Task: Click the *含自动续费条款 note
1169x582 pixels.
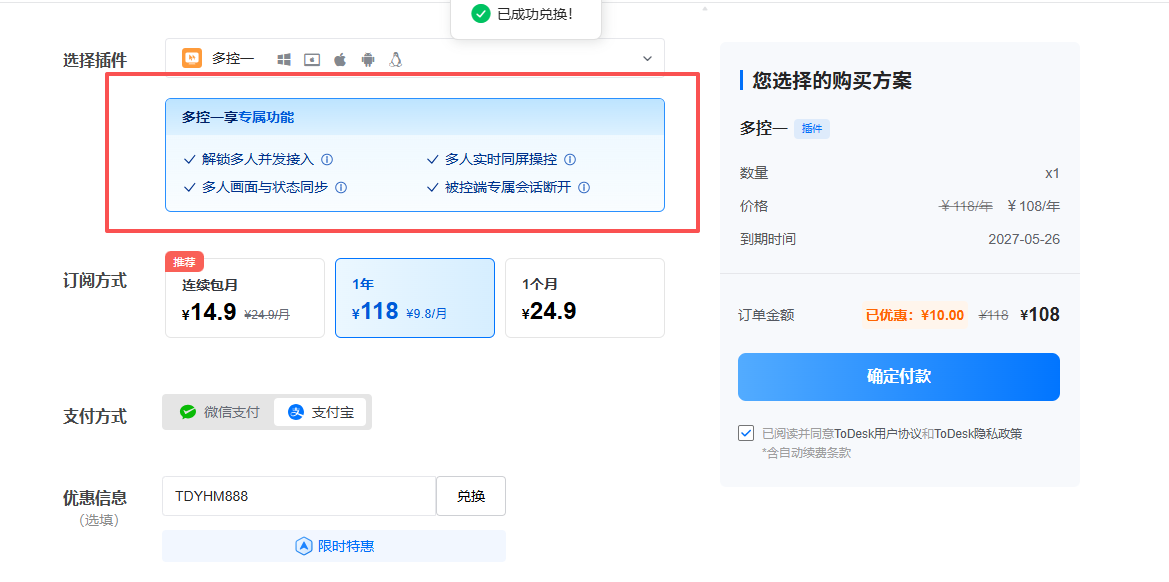Action: tap(806, 452)
